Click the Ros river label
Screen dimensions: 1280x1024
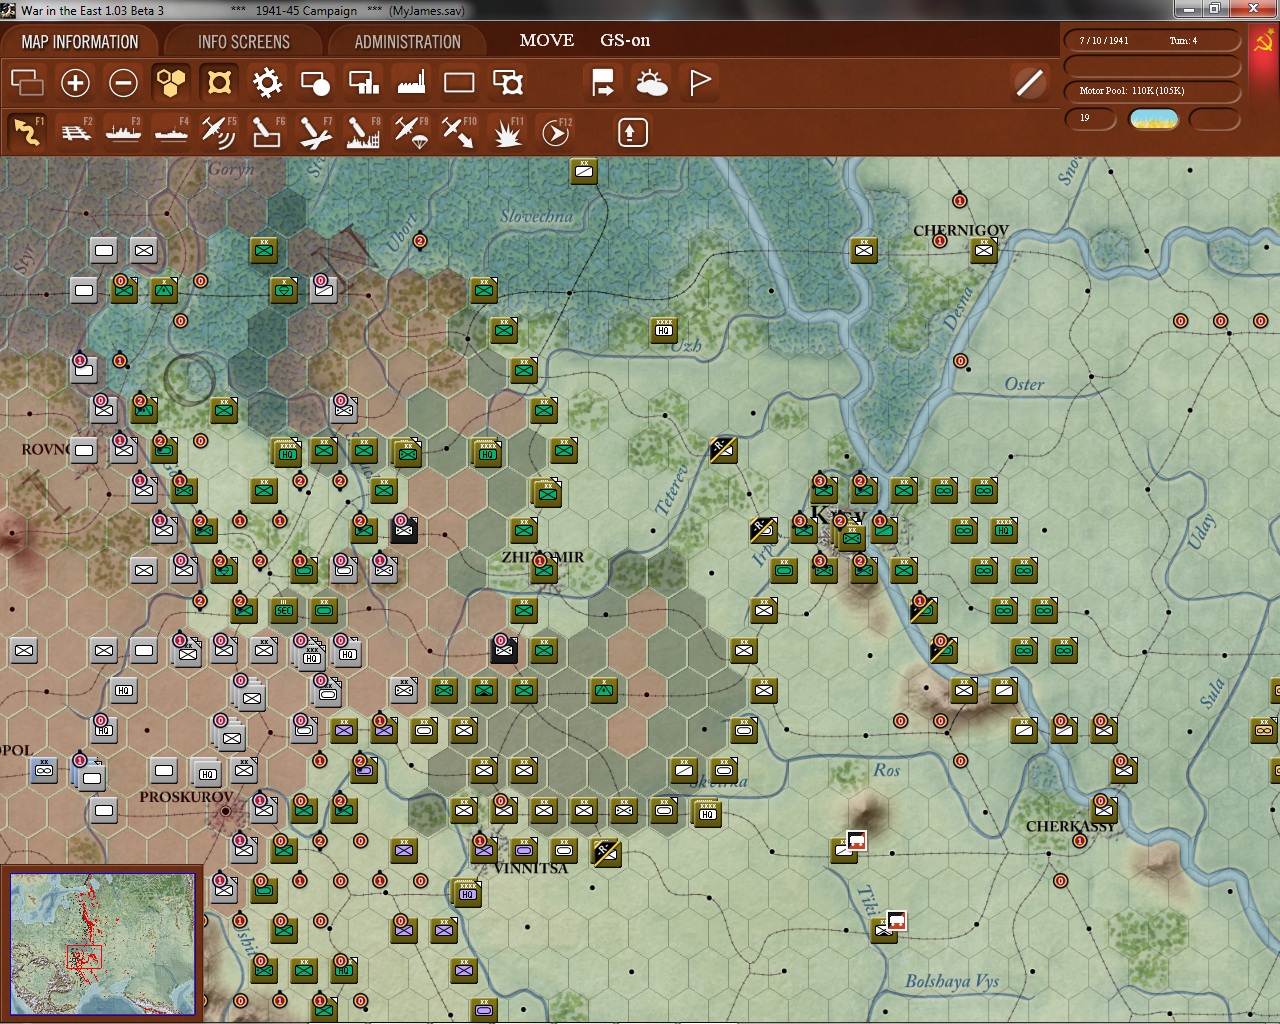point(887,770)
